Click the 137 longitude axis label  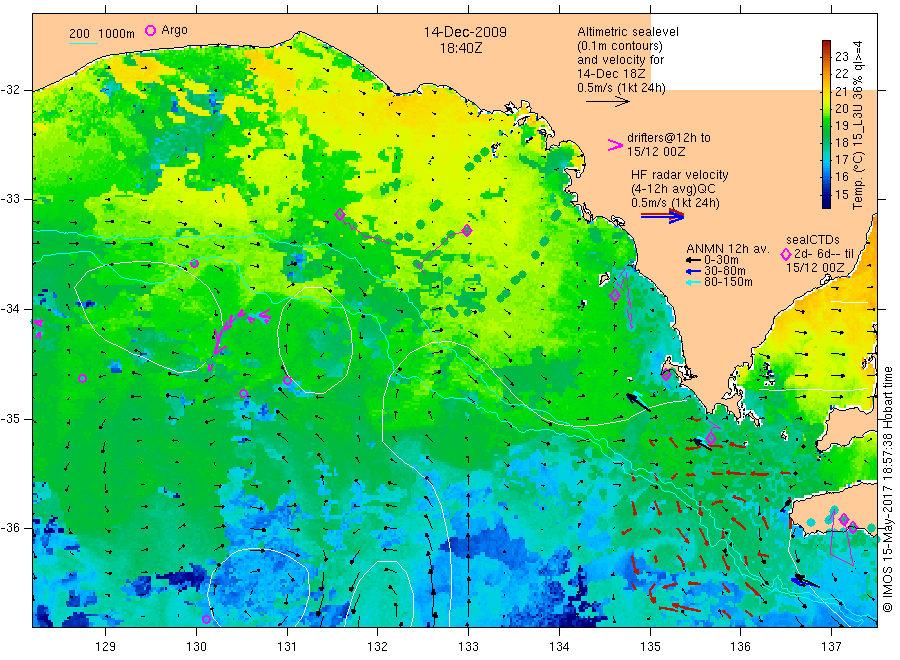tap(831, 647)
